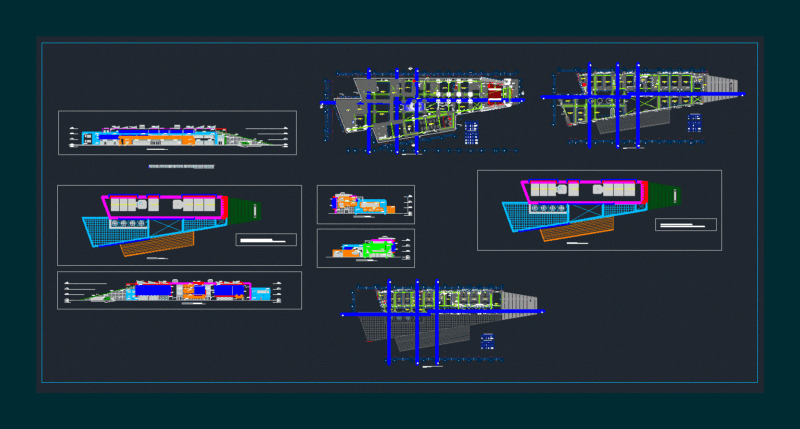Screen dimensions: 800x429
Task: Pick the orange hatched area in right roof plan
Action: pos(577,231)
